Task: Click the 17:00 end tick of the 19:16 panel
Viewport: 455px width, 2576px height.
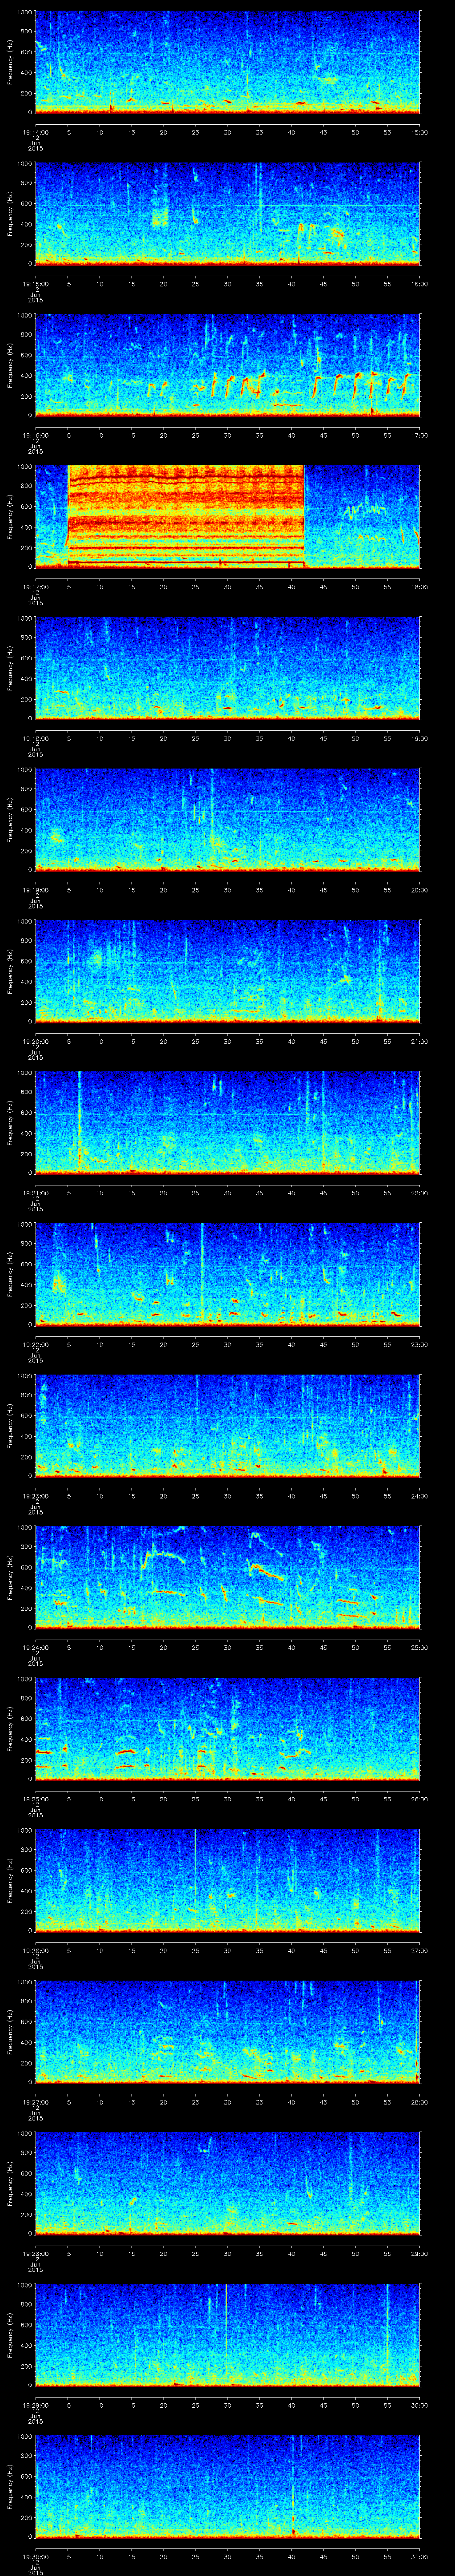Action: (x=419, y=435)
